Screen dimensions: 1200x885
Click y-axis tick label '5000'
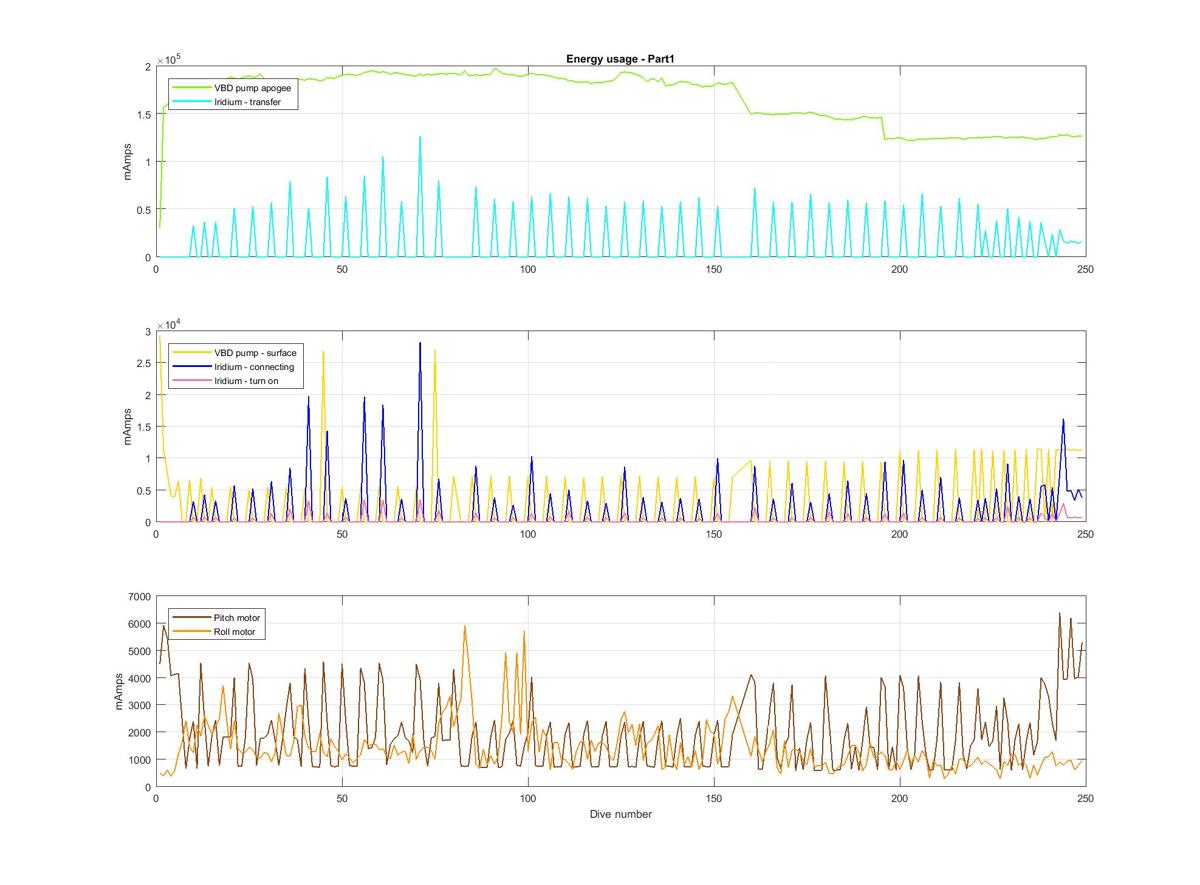(138, 651)
